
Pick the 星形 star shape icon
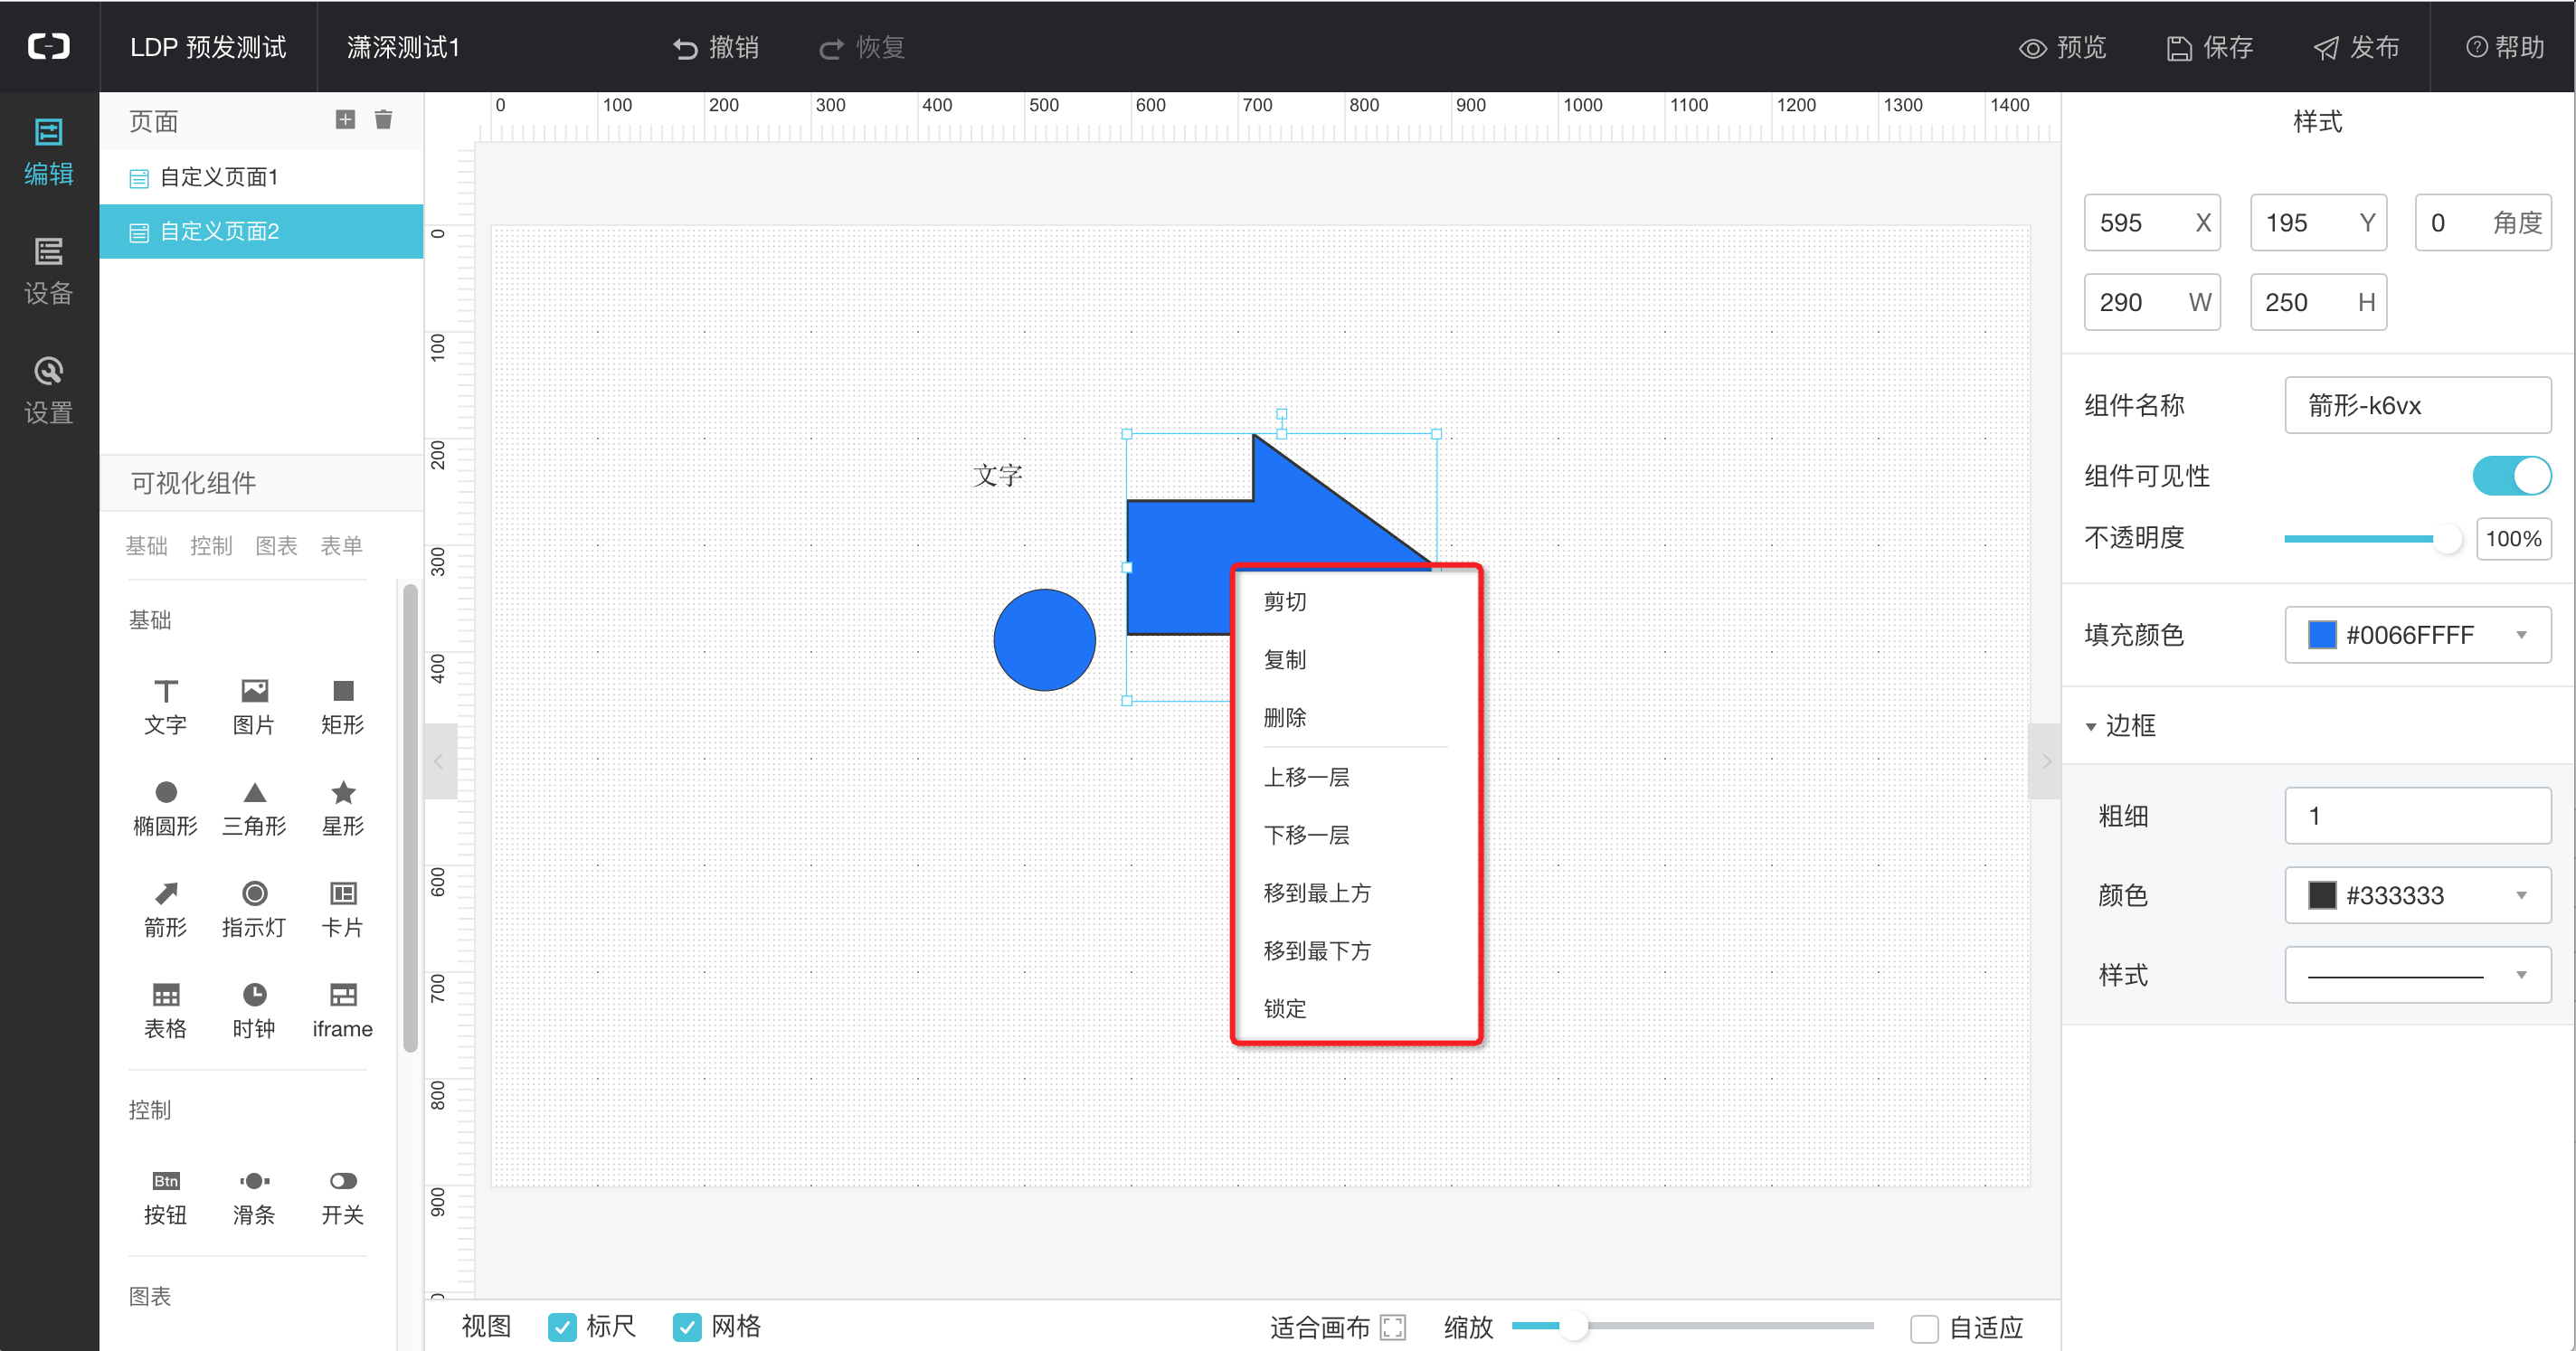click(x=343, y=793)
